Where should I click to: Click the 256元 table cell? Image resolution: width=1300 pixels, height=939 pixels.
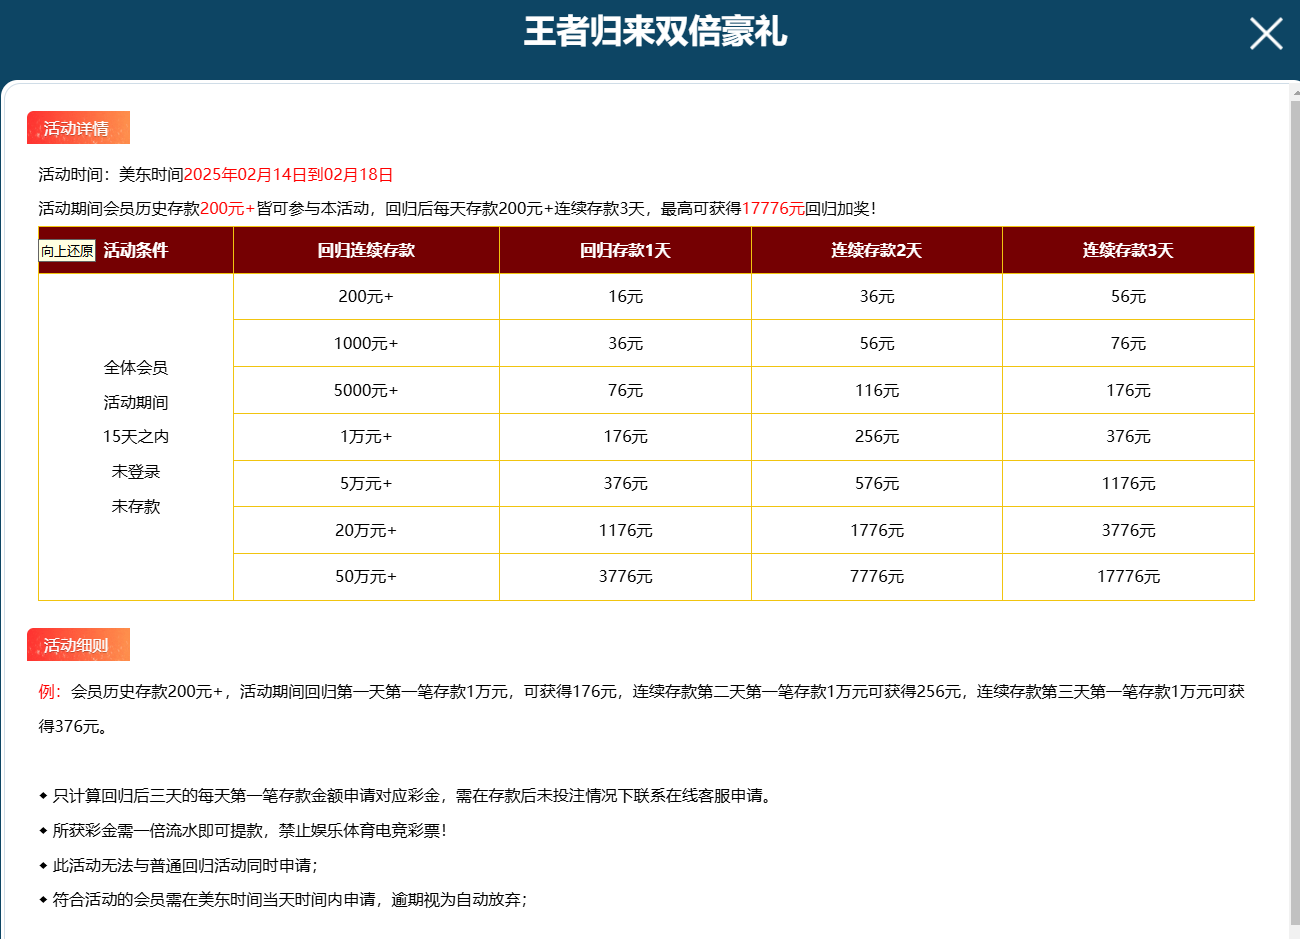877,437
